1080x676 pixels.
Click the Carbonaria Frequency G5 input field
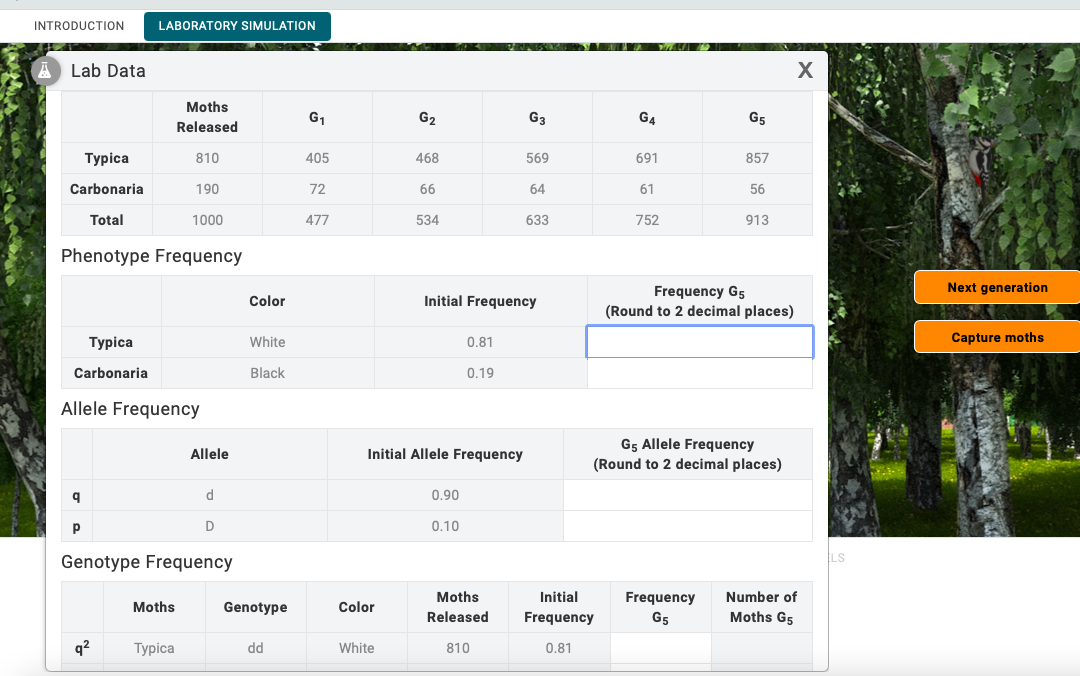click(x=699, y=373)
